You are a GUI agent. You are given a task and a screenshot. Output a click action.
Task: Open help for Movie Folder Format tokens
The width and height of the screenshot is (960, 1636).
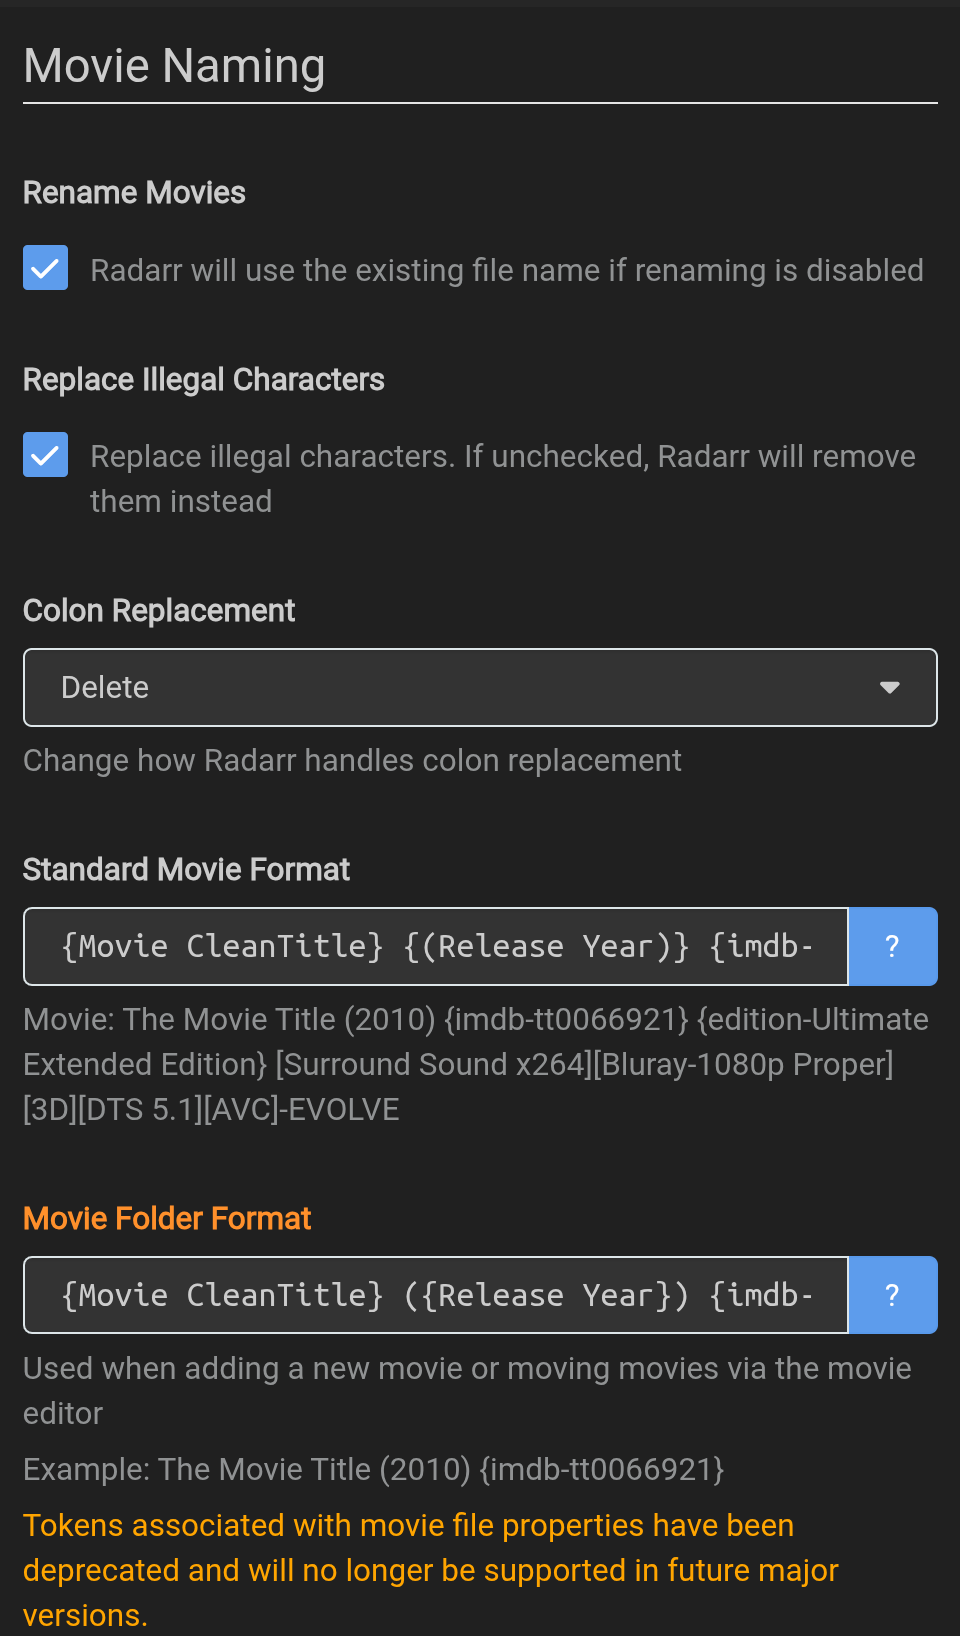tap(892, 1295)
